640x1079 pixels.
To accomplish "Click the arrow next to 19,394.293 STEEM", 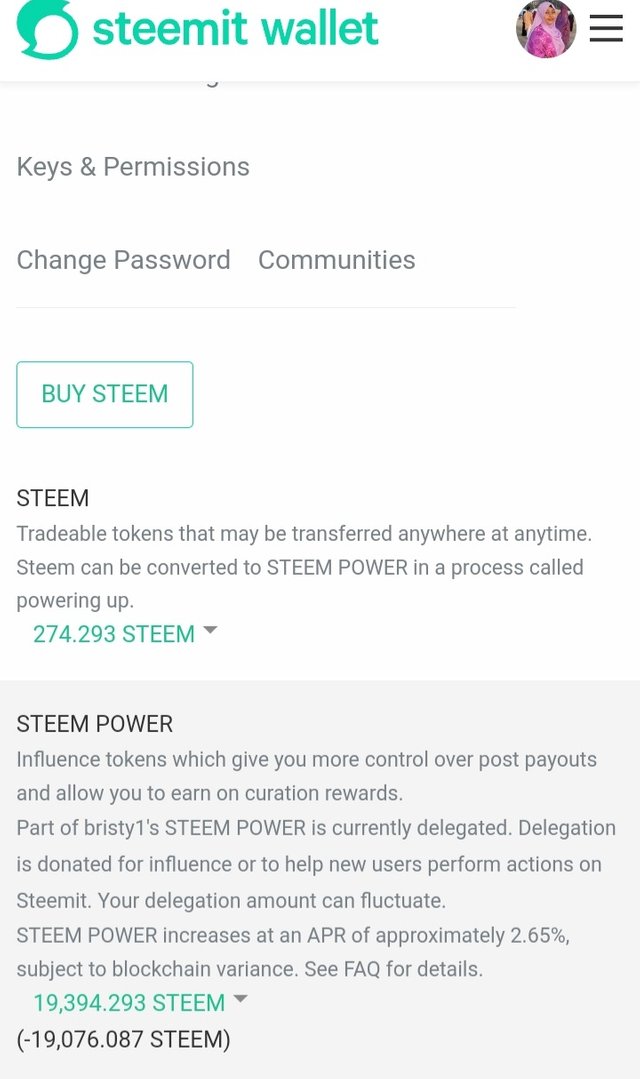I will pyautogui.click(x=240, y=999).
